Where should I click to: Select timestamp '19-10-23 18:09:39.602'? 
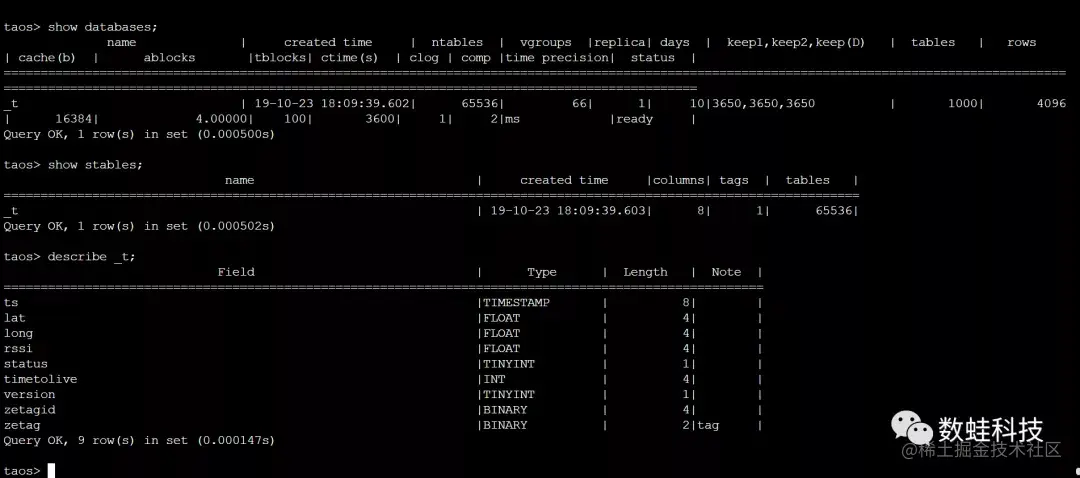pos(334,103)
